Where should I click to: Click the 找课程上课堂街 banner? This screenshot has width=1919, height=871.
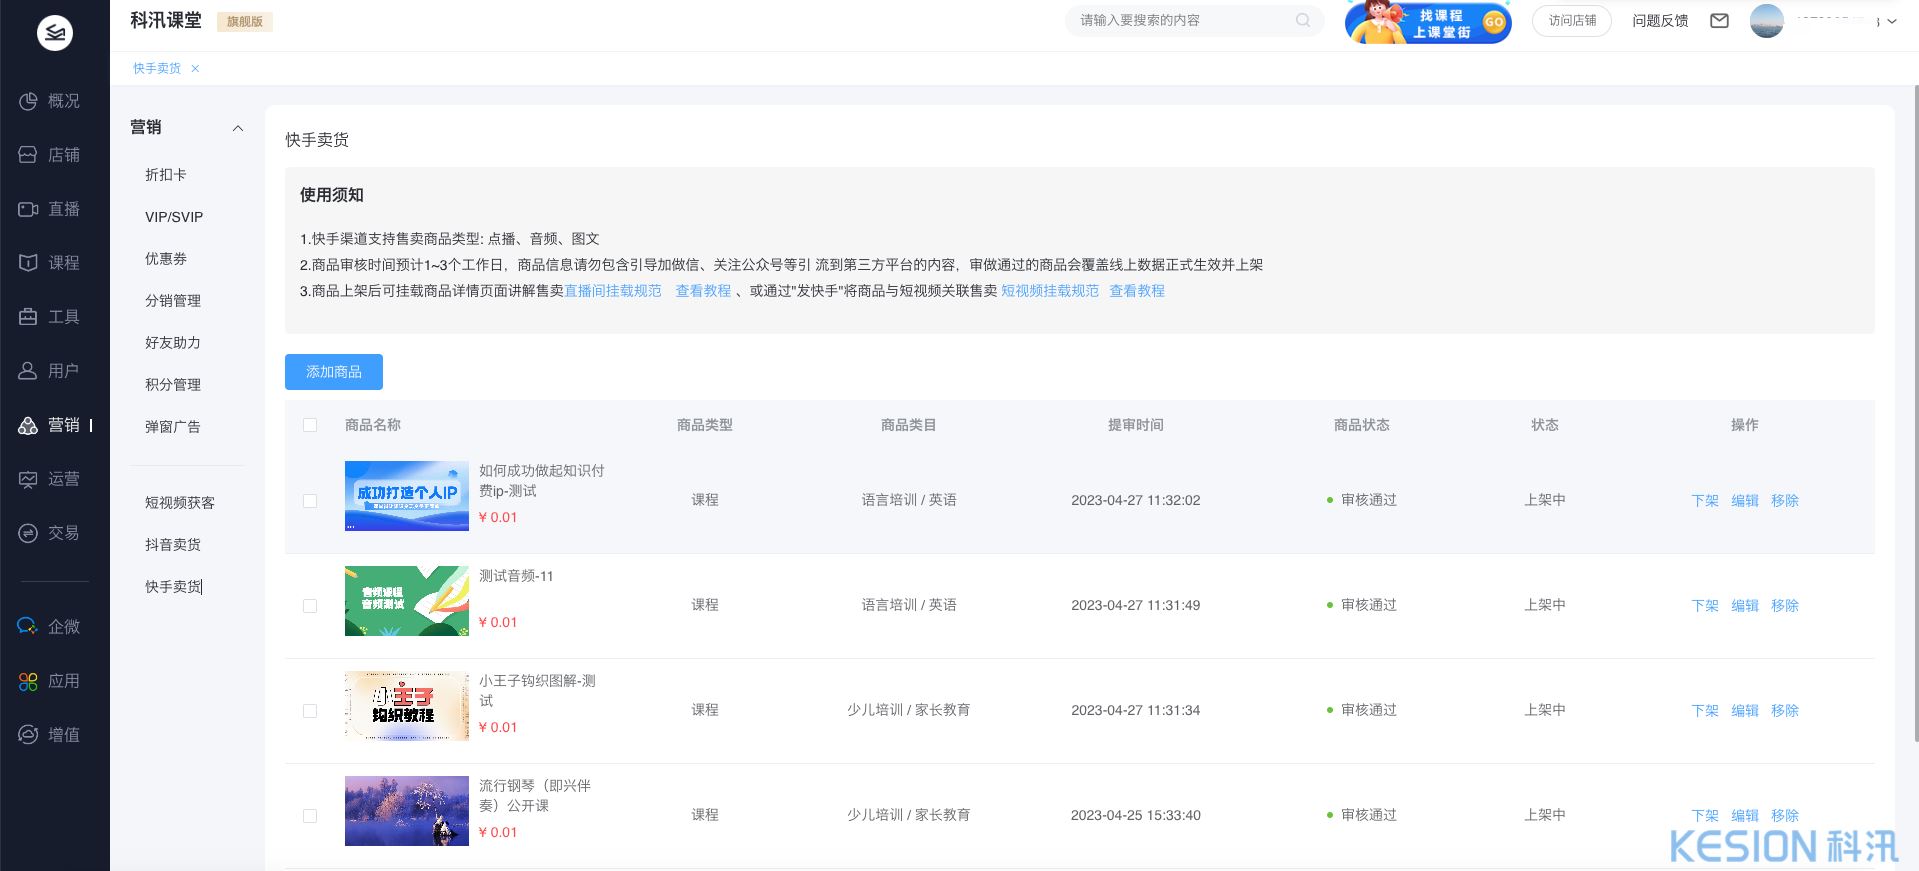pyautogui.click(x=1428, y=22)
